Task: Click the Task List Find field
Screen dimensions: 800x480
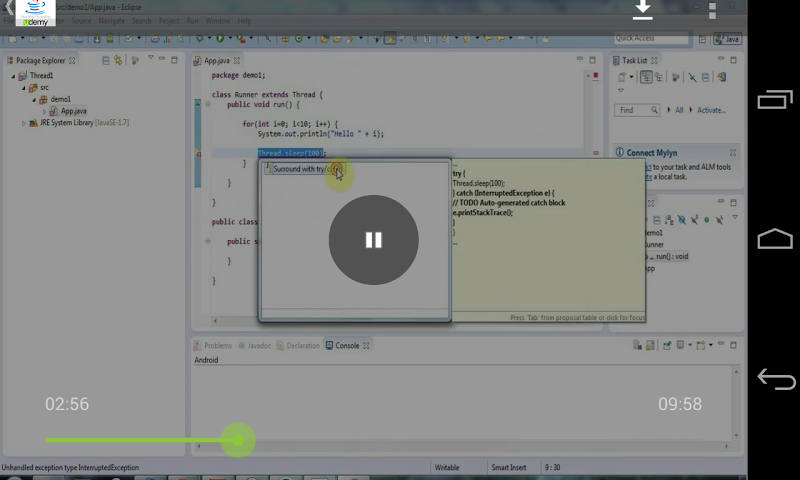Action: (637, 110)
